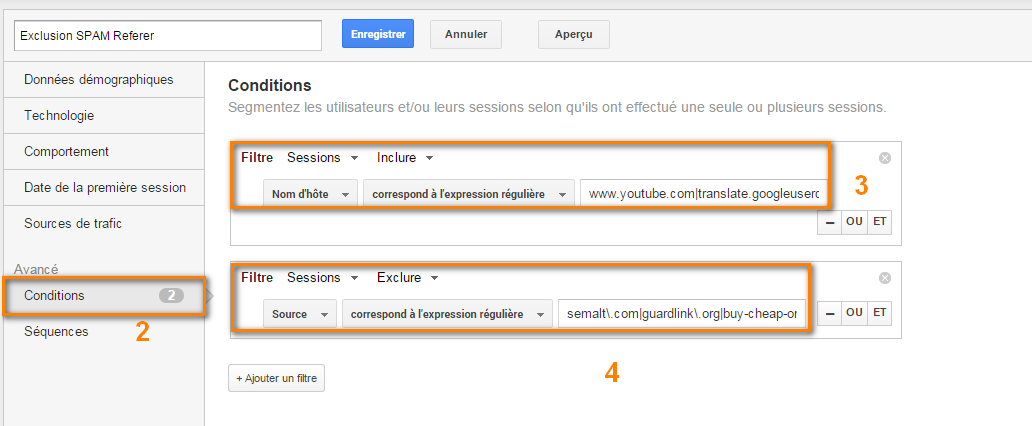Open the Nom d'hôte dimension dropdown
The height and width of the screenshot is (426, 1032).
click(x=310, y=194)
